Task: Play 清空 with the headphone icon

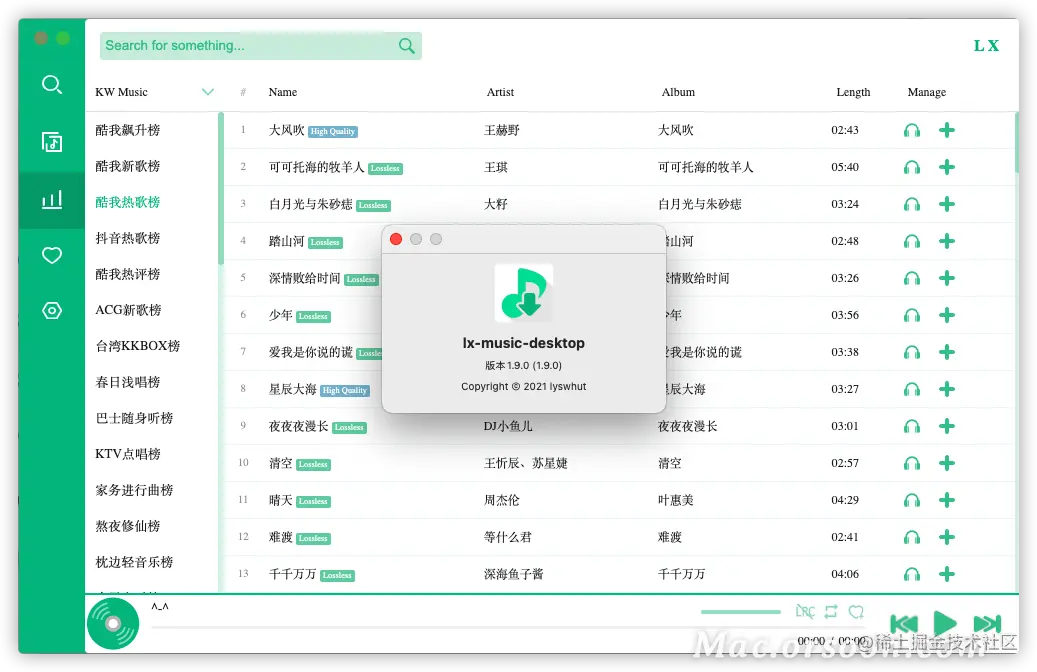Action: (x=912, y=464)
